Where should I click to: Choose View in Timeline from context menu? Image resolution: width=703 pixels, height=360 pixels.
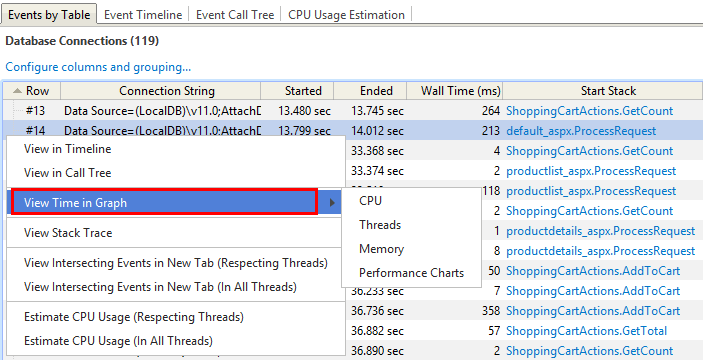[x=68, y=149]
